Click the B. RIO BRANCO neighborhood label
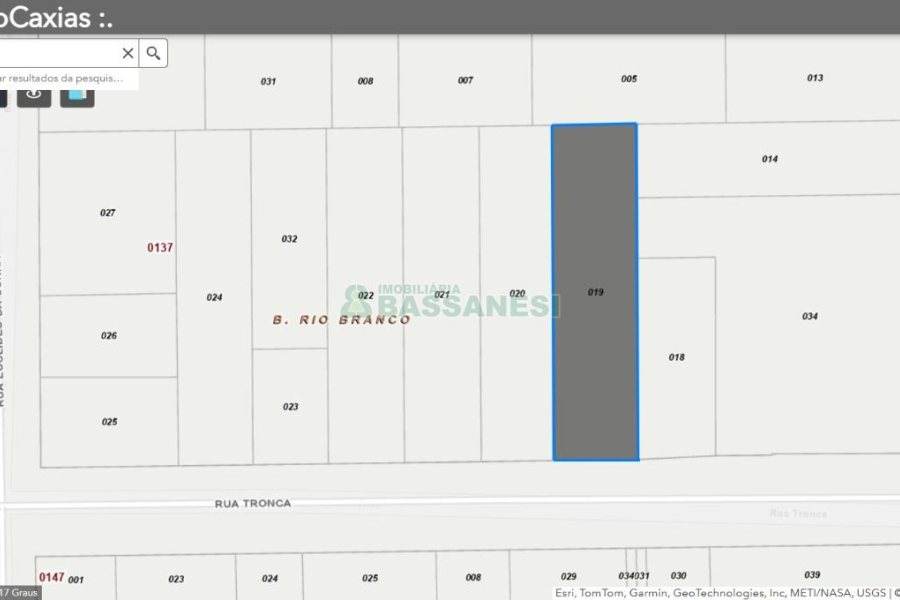 coord(340,320)
